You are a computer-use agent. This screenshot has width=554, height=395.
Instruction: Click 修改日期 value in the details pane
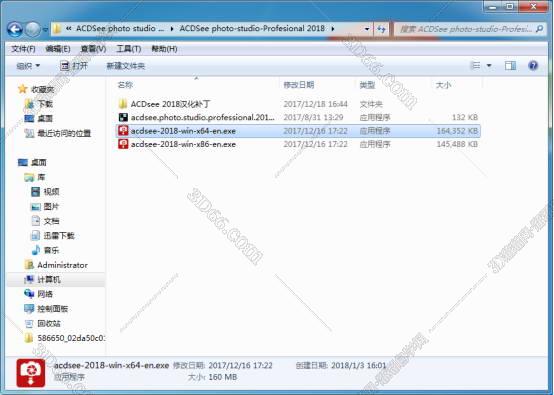[x=240, y=365]
